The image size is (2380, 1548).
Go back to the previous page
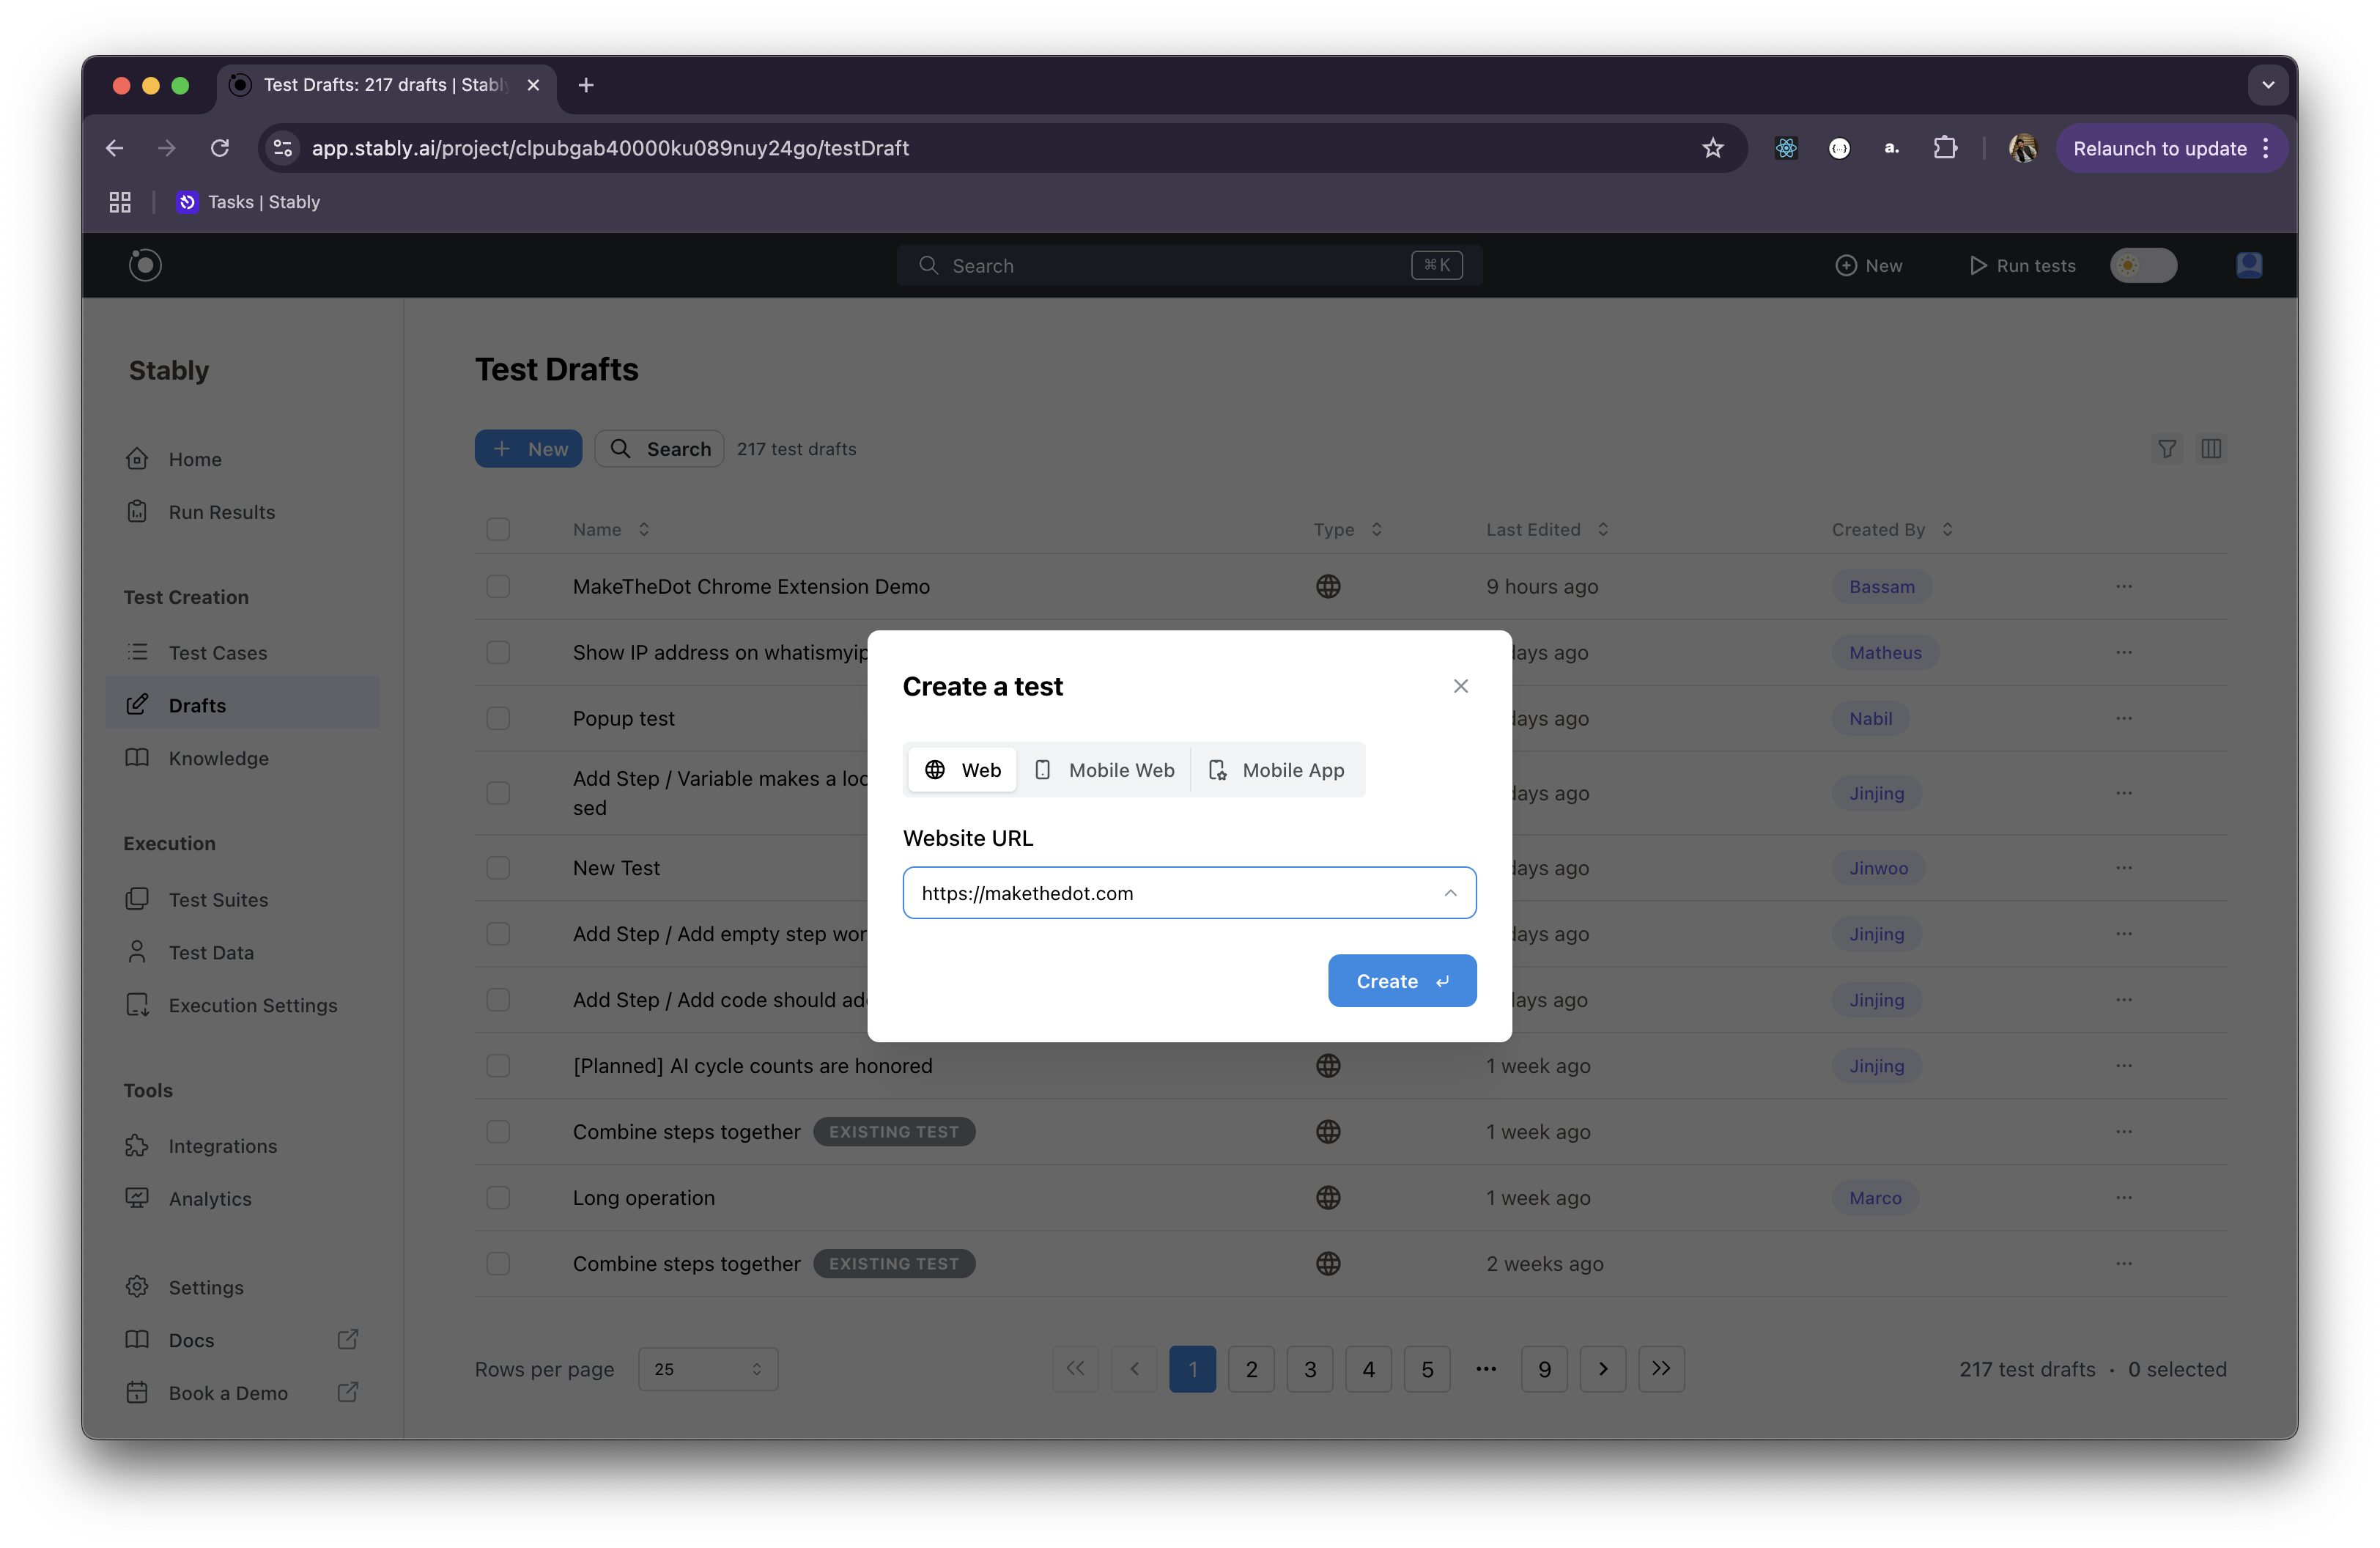[115, 148]
